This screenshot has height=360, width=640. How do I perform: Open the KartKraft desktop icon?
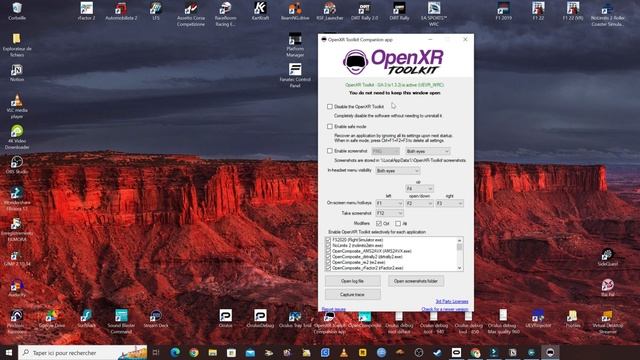[260, 11]
